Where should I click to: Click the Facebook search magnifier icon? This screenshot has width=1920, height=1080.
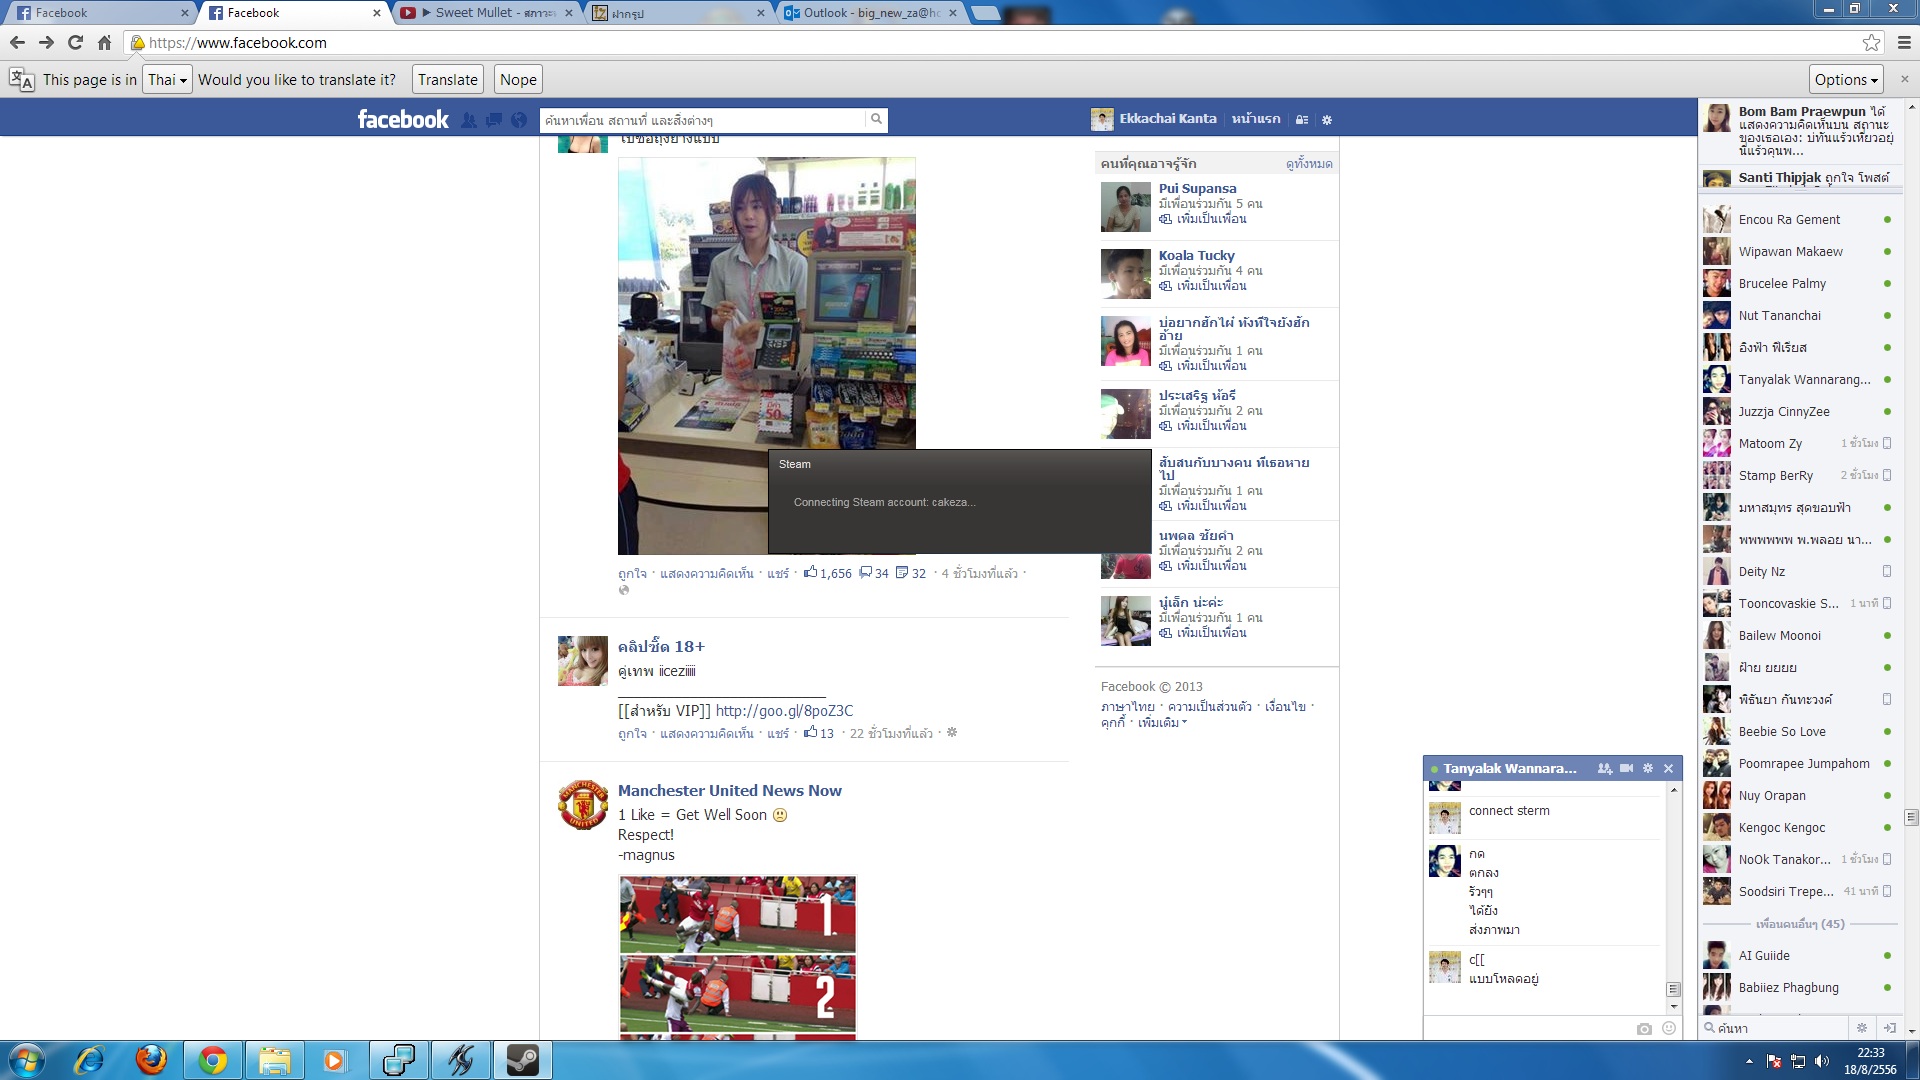pyautogui.click(x=876, y=119)
